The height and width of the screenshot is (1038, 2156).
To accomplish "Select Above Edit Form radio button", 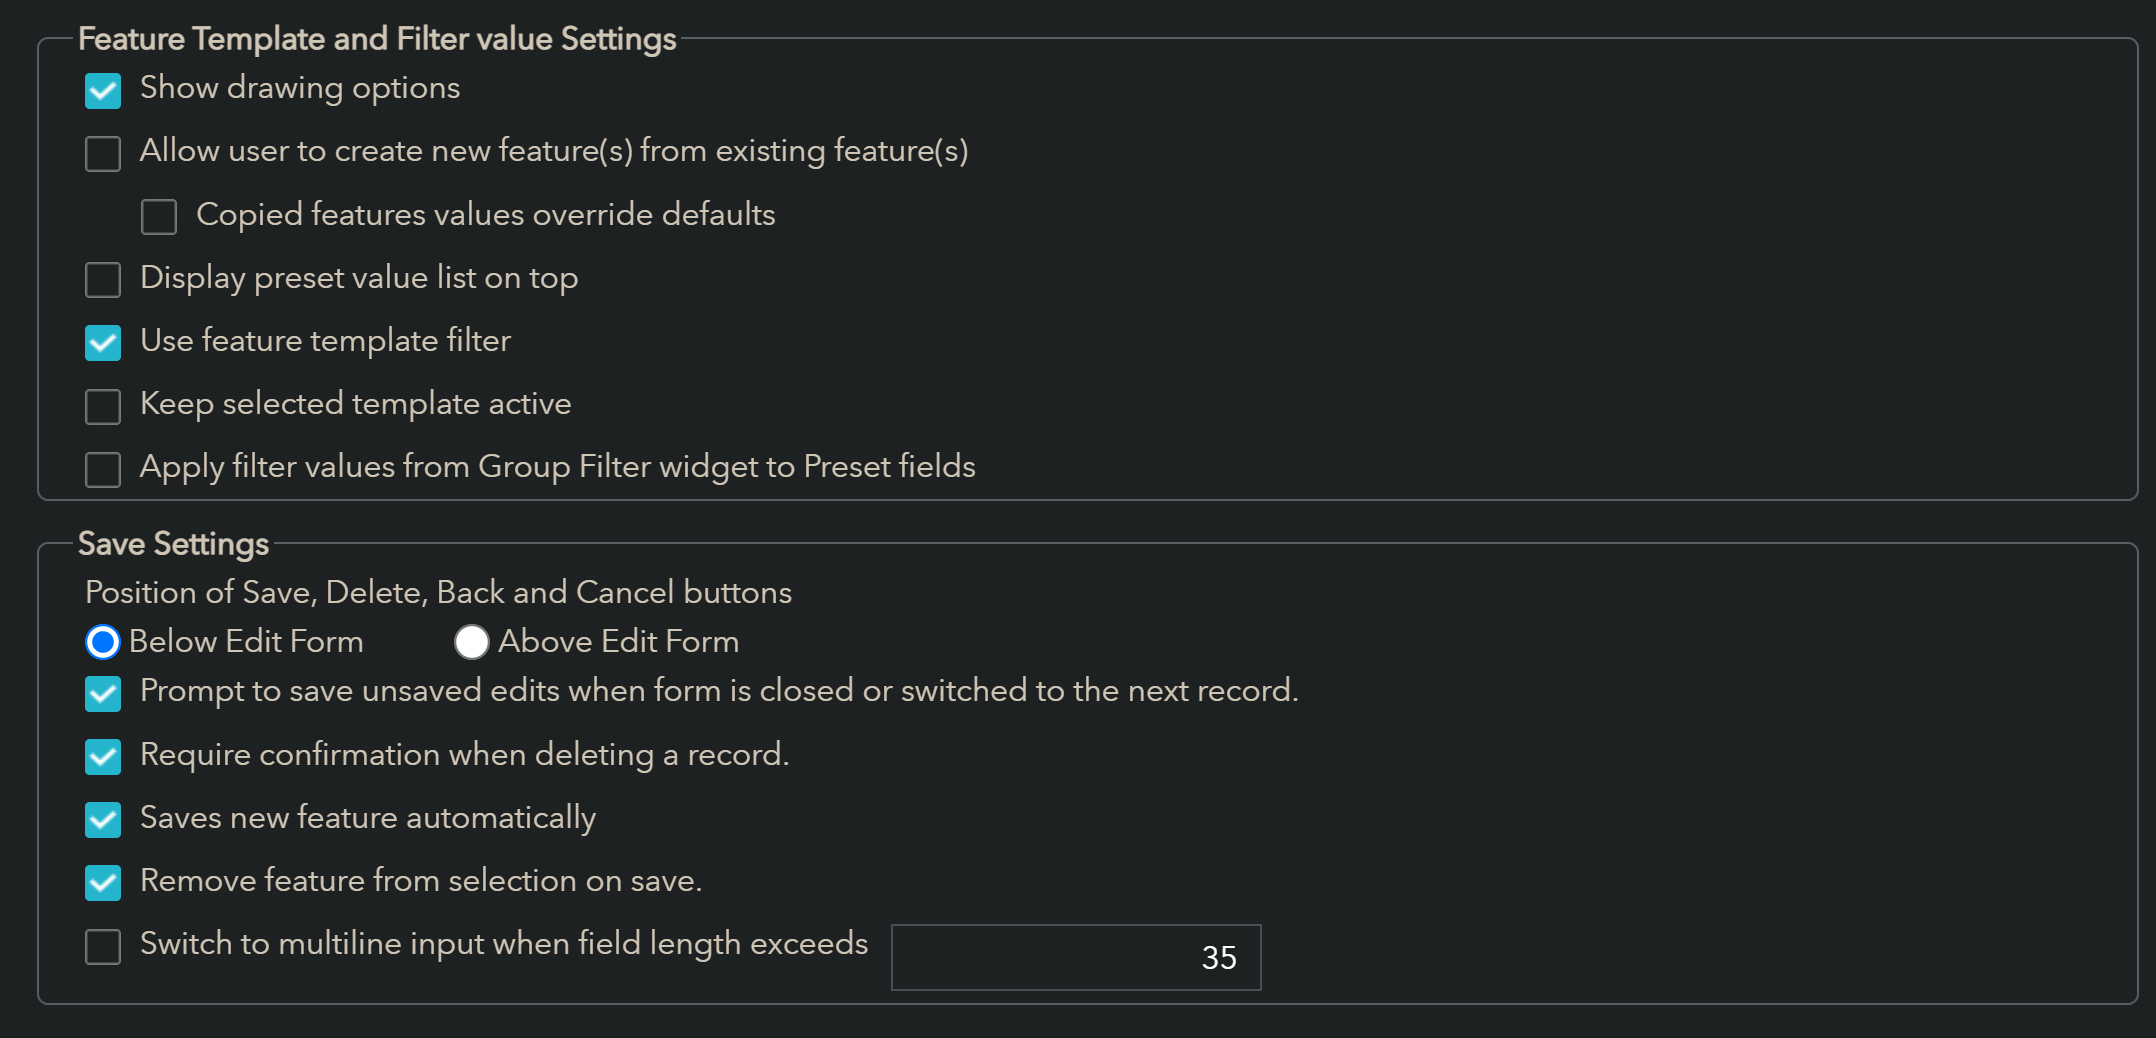I will click(471, 642).
